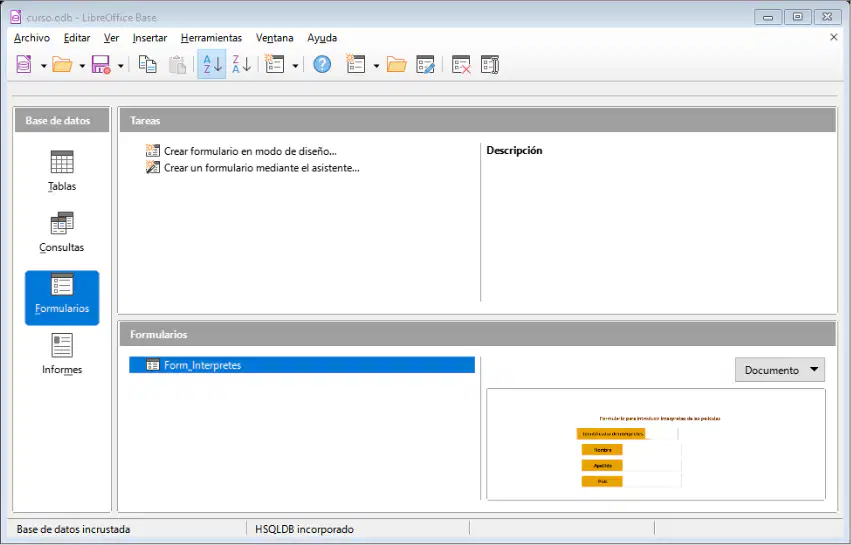The width and height of the screenshot is (851, 545).
Task: Open the Archivo menu
Action: click(x=32, y=38)
